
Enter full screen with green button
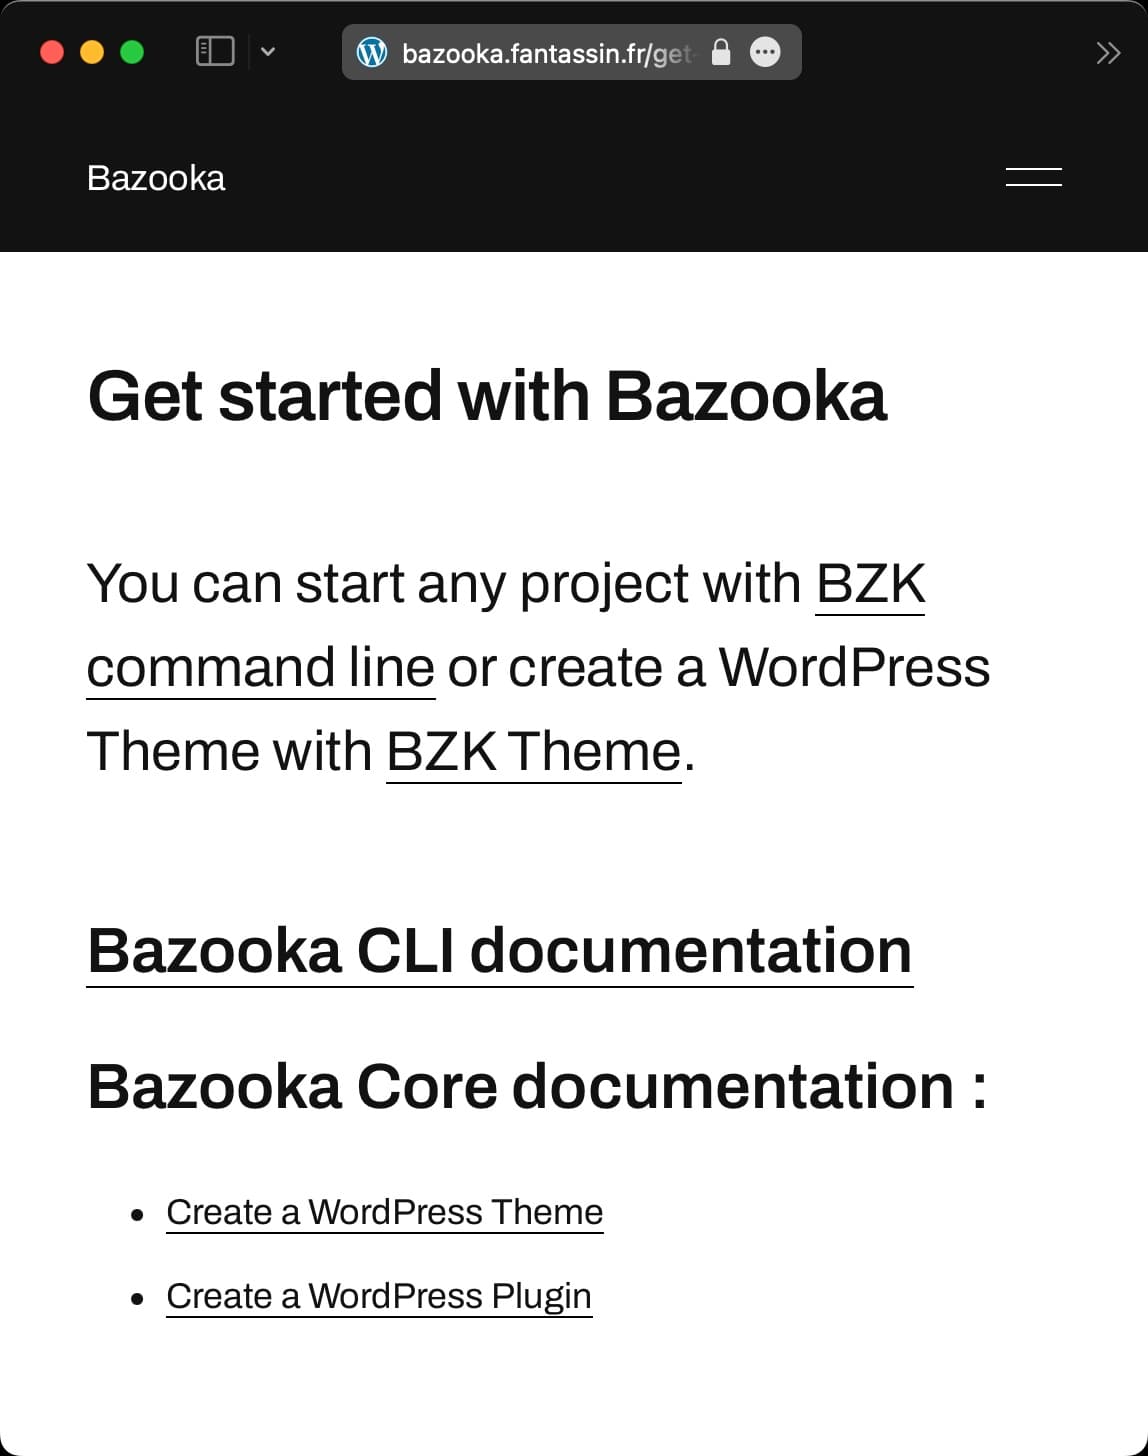point(132,52)
